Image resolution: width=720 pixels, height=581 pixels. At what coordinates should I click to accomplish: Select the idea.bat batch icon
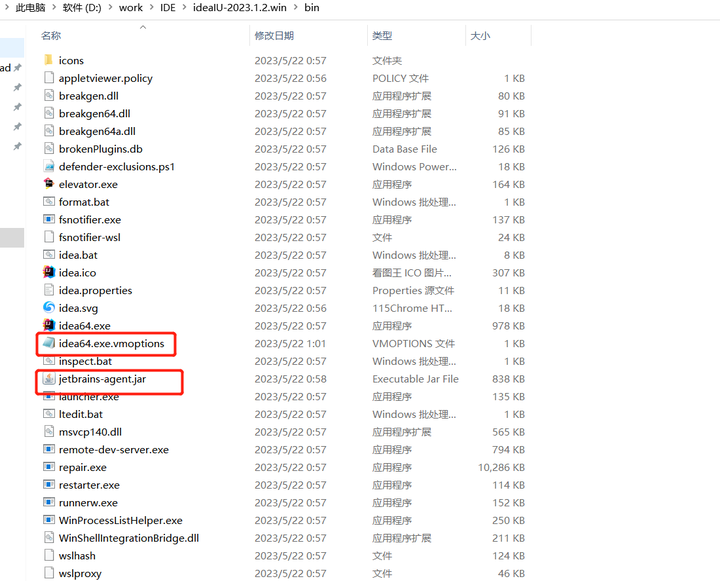(x=49, y=254)
